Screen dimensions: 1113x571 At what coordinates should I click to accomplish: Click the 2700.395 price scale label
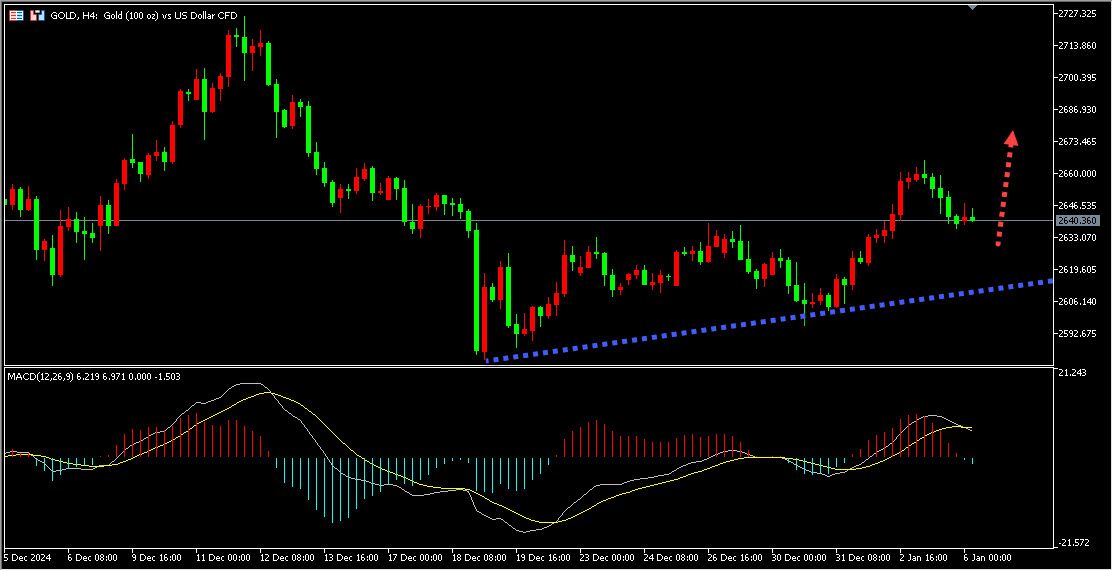pos(1081,78)
